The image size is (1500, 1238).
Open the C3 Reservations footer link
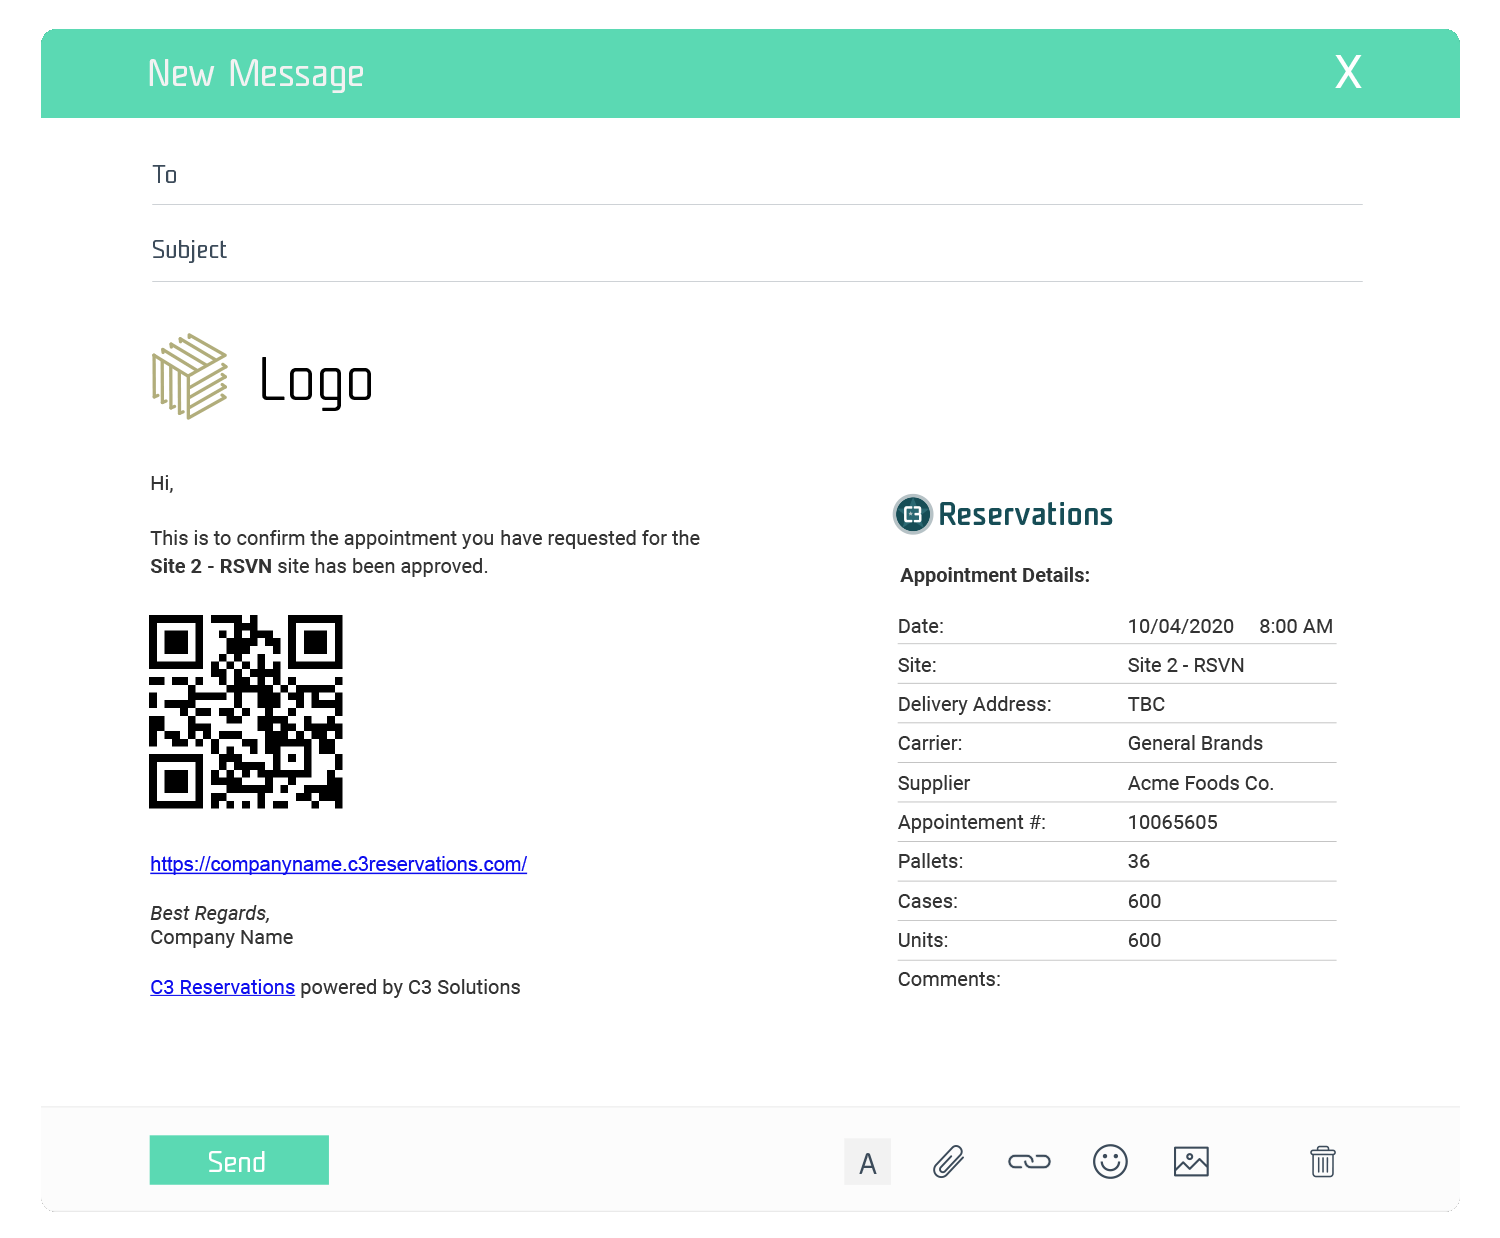(222, 987)
